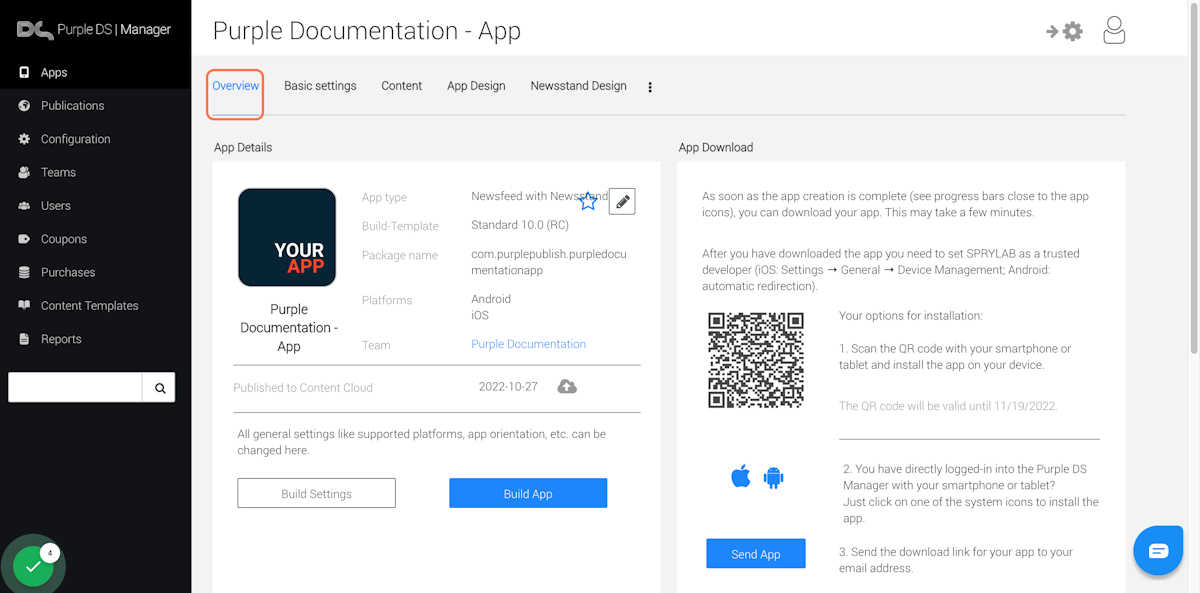Viewport: 1200px width, 593px height.
Task: Click the Purple Documentation - App page title
Action: coord(367,31)
